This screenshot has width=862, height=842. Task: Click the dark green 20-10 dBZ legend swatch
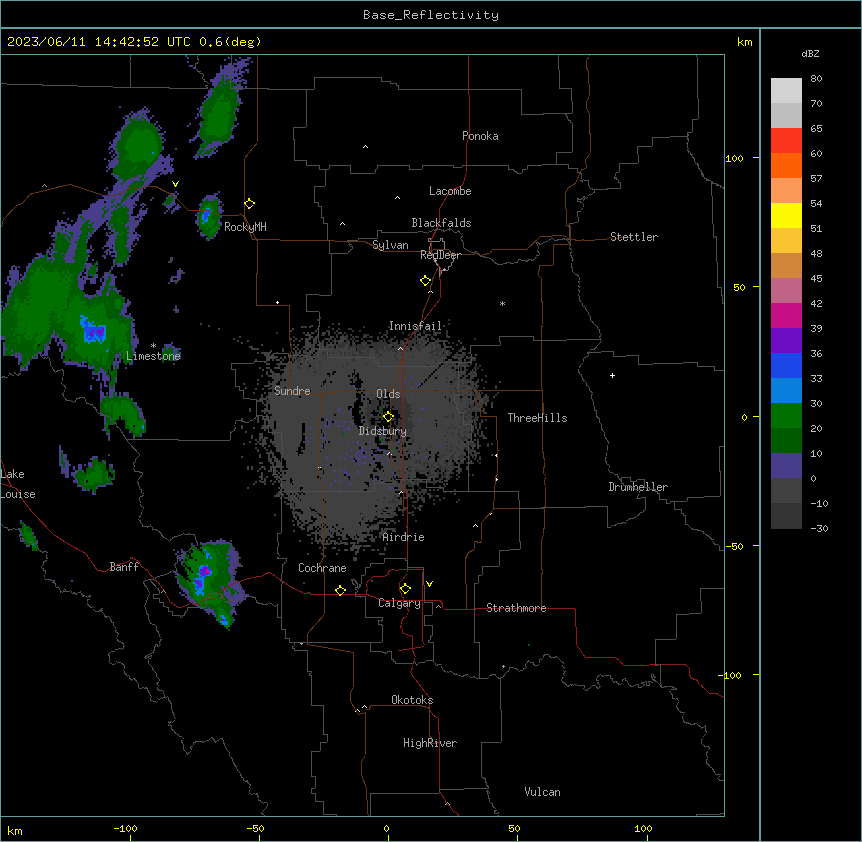[786, 441]
